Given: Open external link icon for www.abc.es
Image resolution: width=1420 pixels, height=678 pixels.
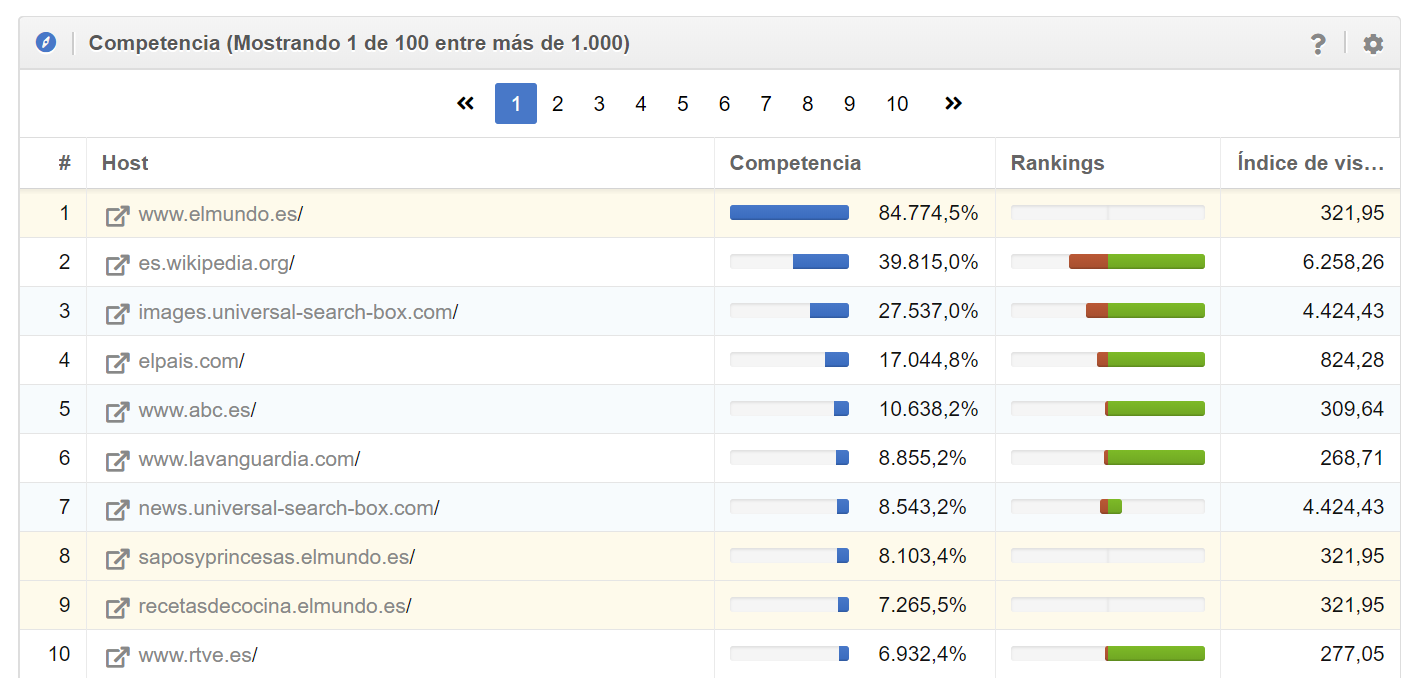Looking at the screenshot, I should [118, 411].
